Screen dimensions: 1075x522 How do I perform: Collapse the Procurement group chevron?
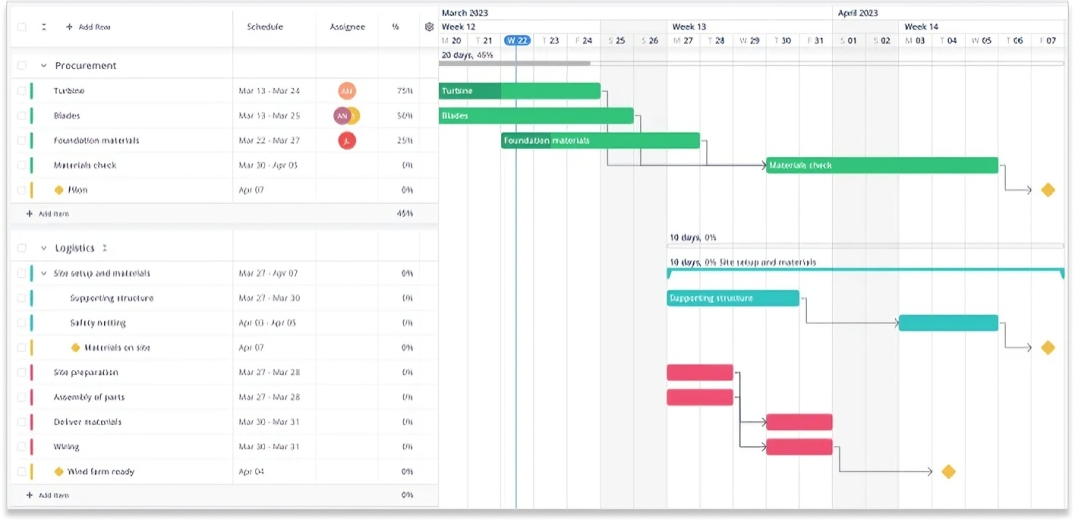[44, 66]
